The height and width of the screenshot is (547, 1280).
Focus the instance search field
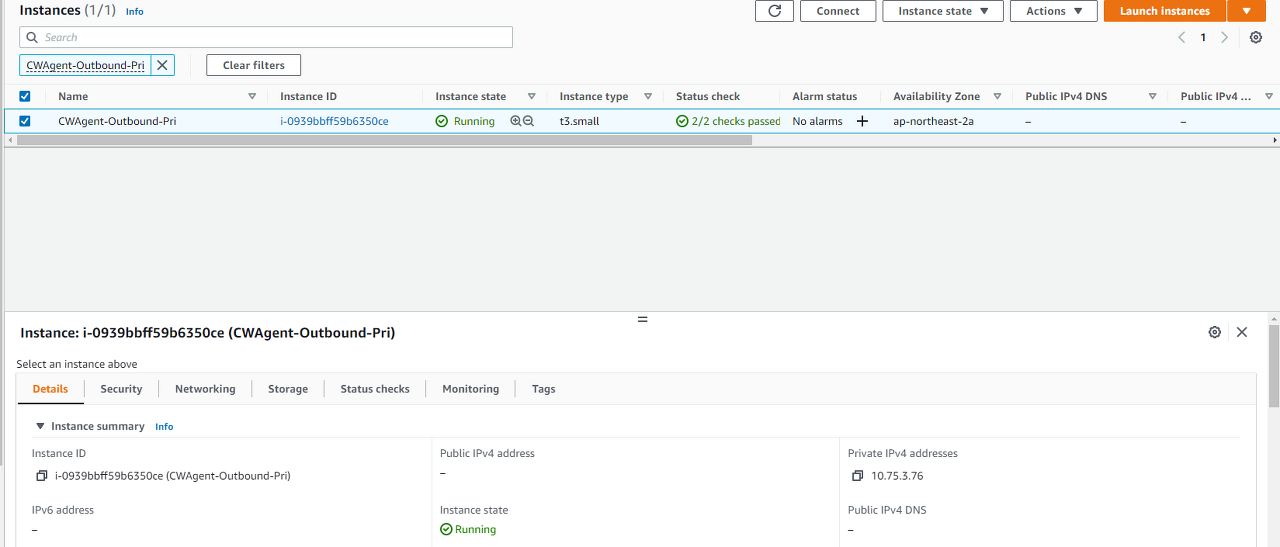[266, 37]
